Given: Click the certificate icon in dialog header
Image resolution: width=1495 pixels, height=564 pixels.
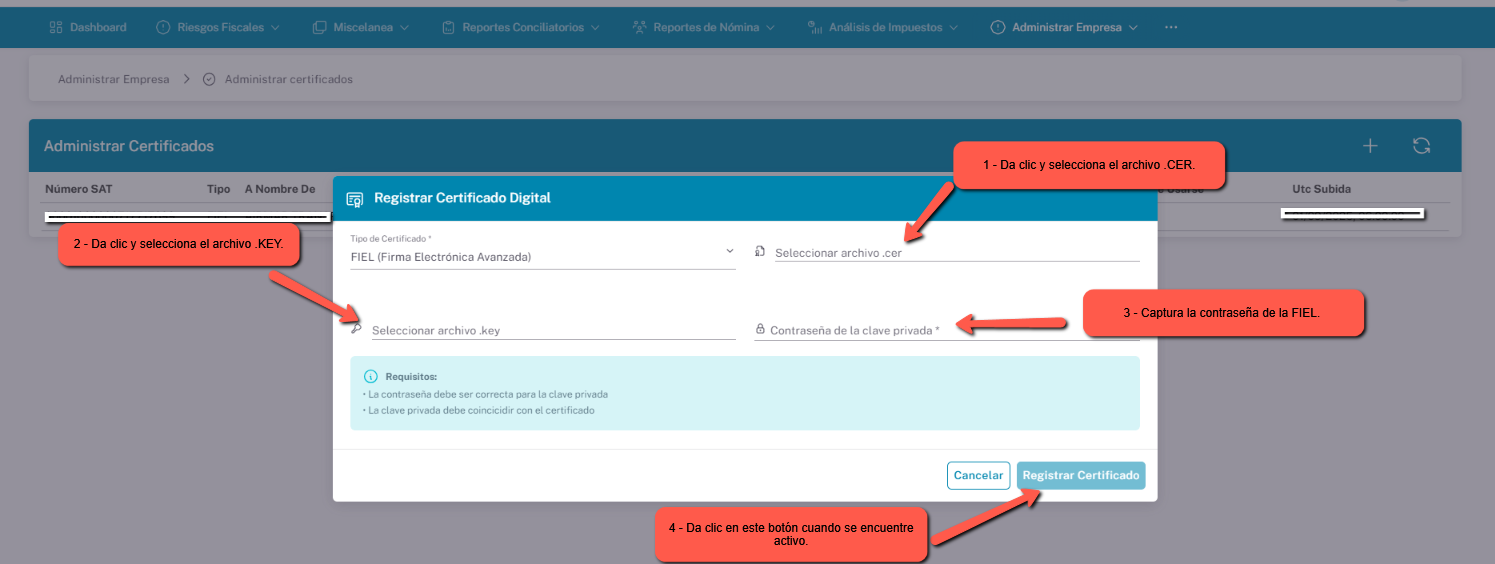Looking at the screenshot, I should coord(354,198).
